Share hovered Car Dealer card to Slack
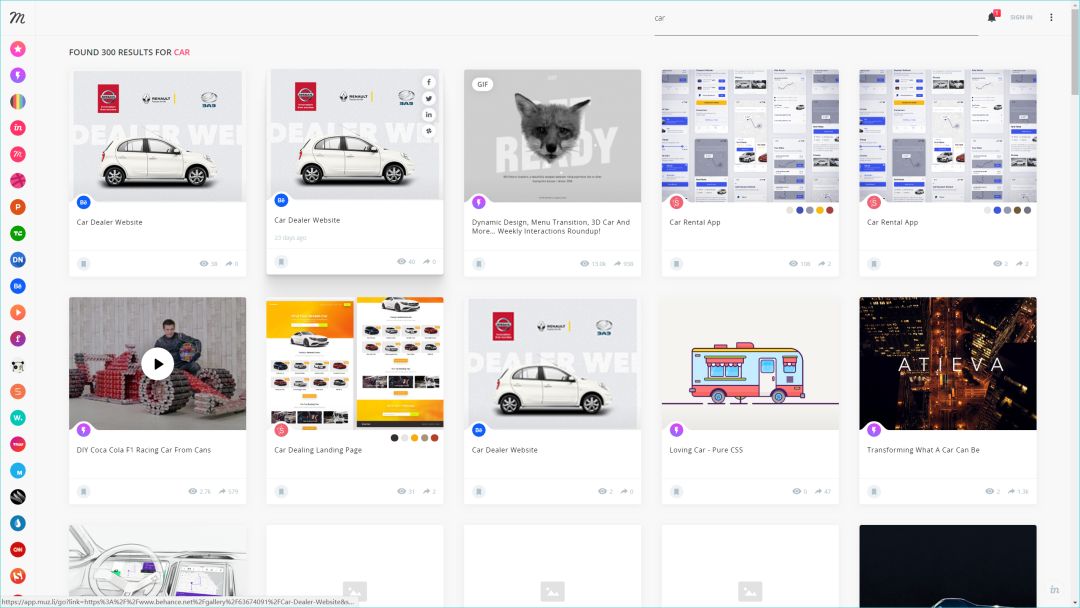Screen dimensions: 1080x608 tap(429, 130)
